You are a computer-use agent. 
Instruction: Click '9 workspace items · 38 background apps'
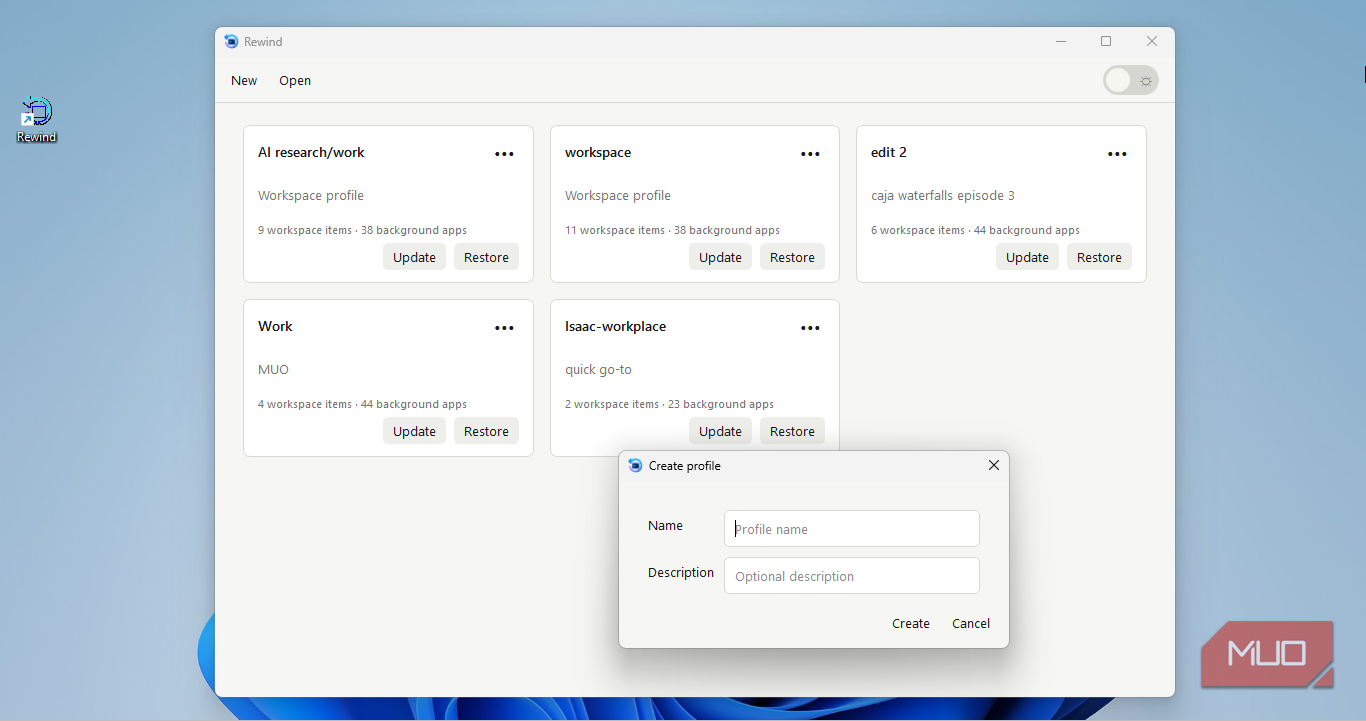click(x=362, y=230)
